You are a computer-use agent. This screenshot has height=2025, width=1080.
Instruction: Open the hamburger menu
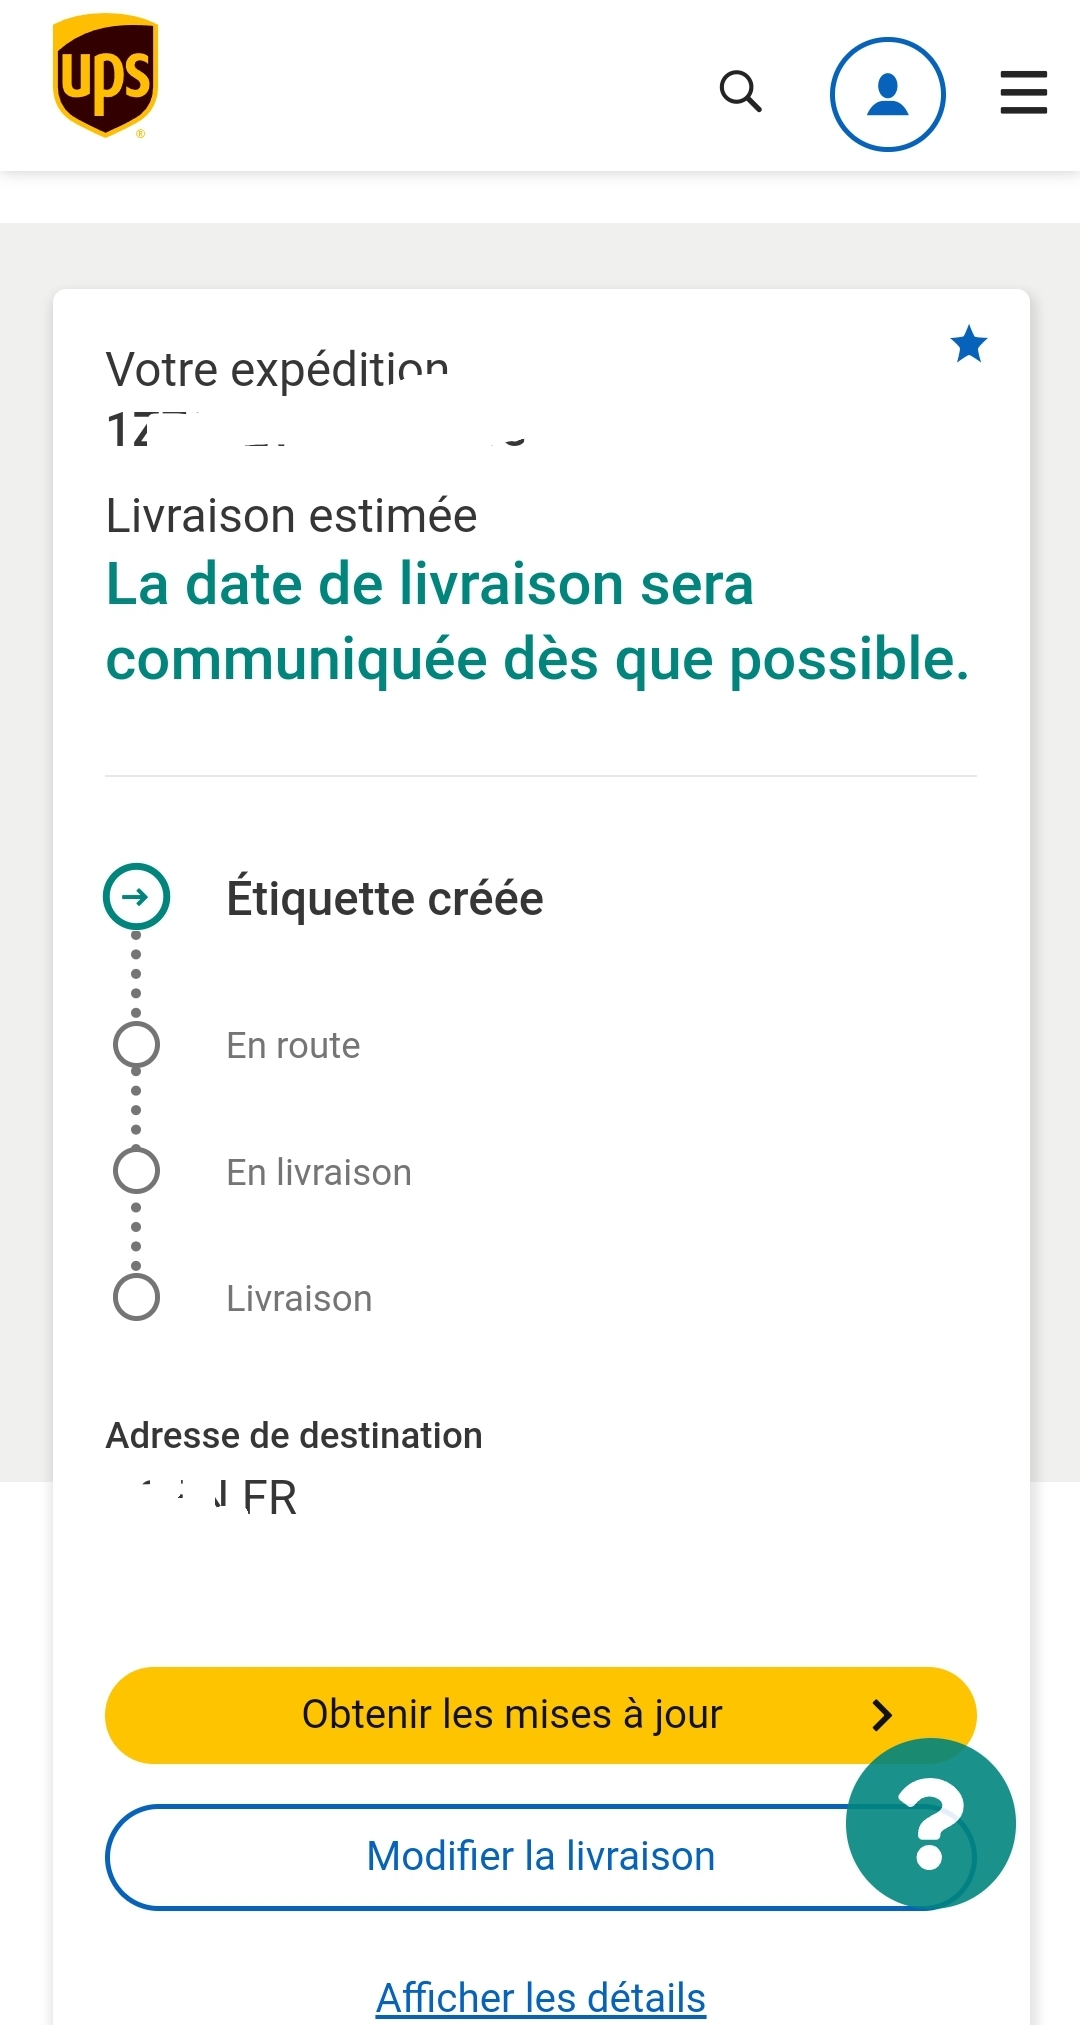coord(1024,92)
